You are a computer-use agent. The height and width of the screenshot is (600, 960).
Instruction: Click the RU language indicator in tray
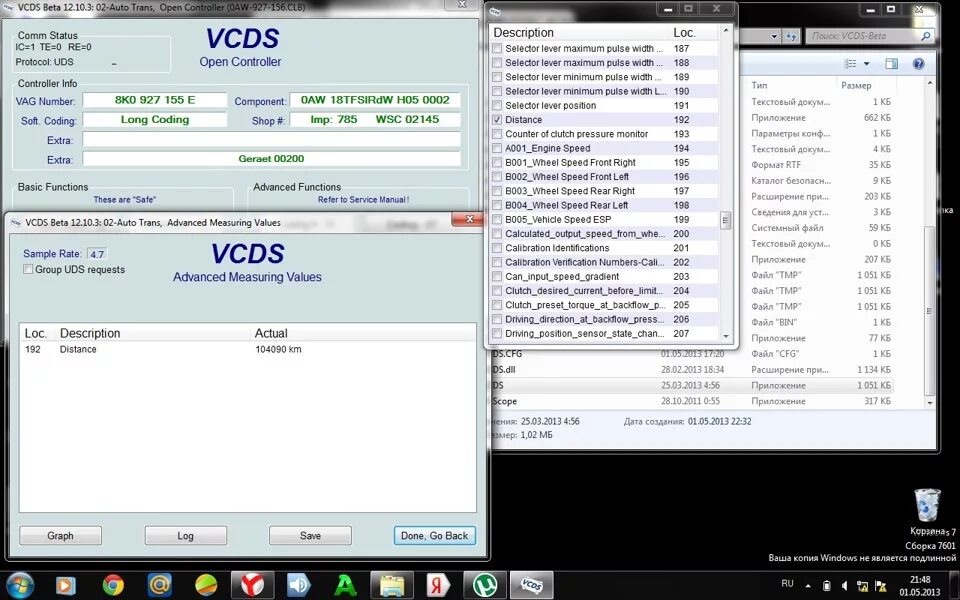pyautogui.click(x=787, y=583)
